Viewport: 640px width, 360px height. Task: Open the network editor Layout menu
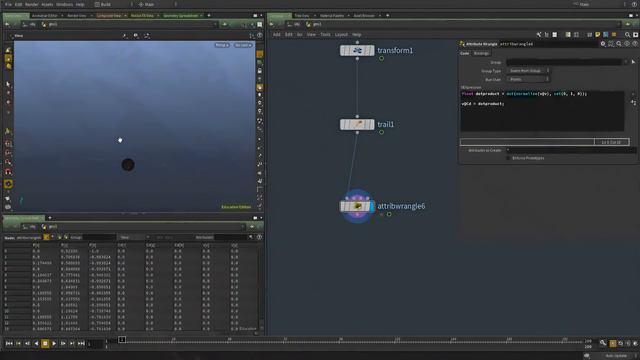tap(341, 35)
